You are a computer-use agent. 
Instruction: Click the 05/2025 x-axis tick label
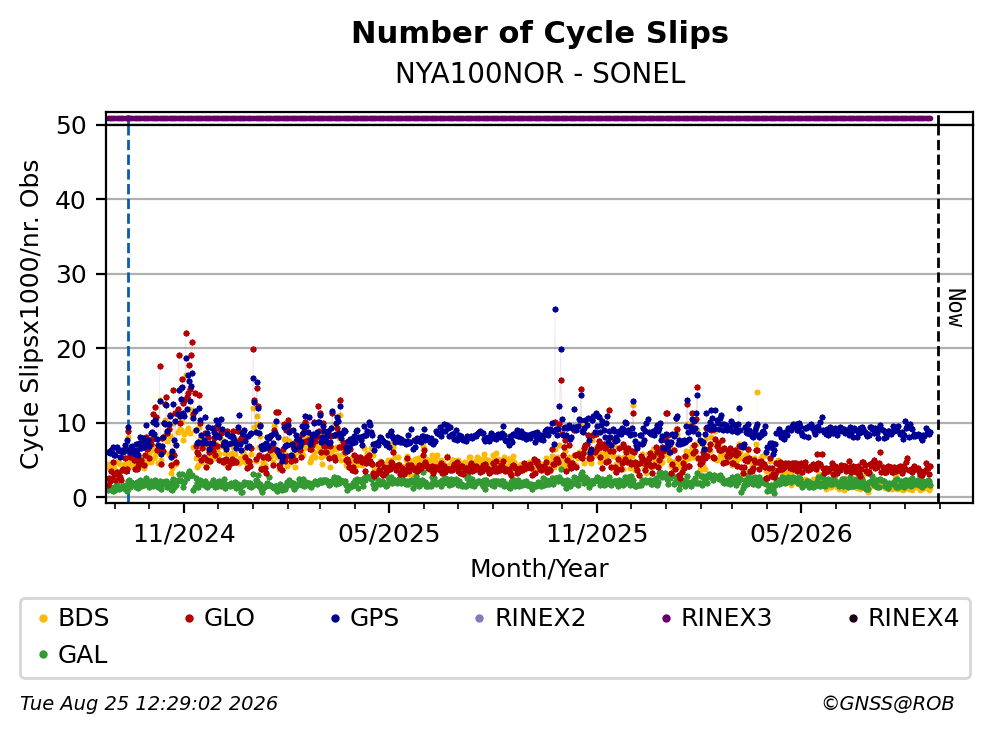[389, 534]
